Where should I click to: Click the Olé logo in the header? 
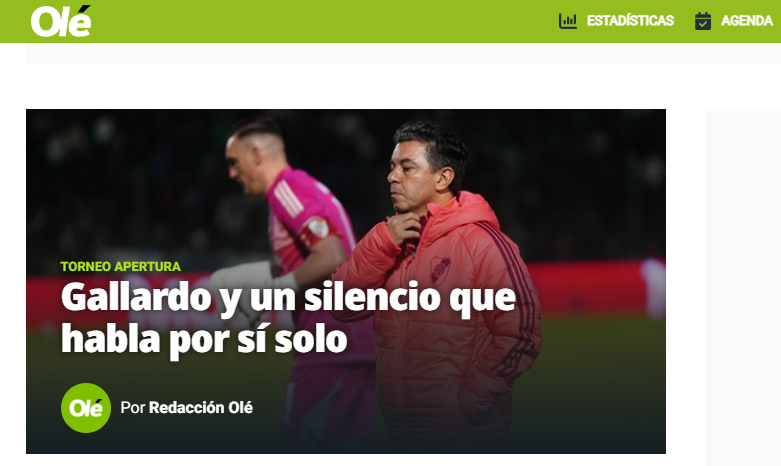(x=61, y=21)
